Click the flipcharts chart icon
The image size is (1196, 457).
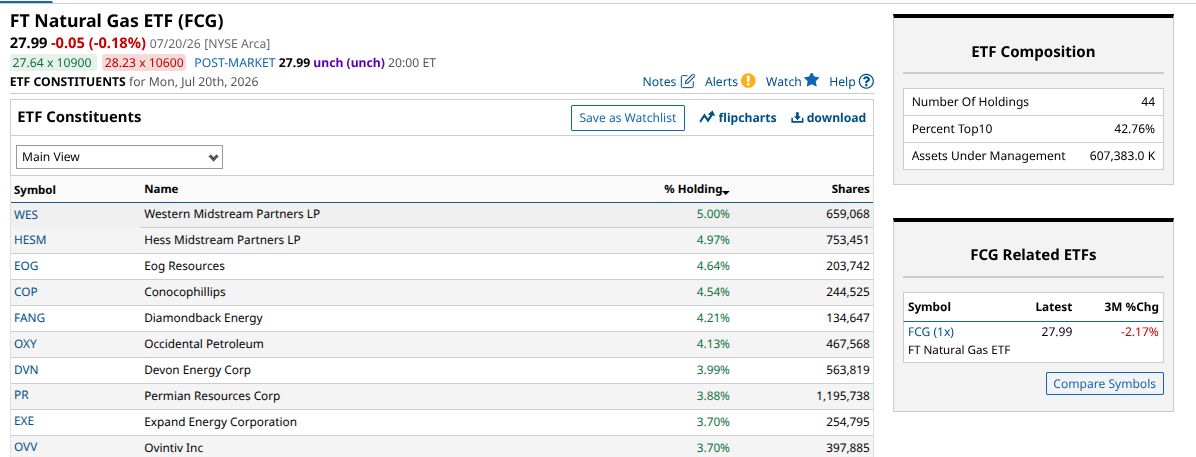706,117
